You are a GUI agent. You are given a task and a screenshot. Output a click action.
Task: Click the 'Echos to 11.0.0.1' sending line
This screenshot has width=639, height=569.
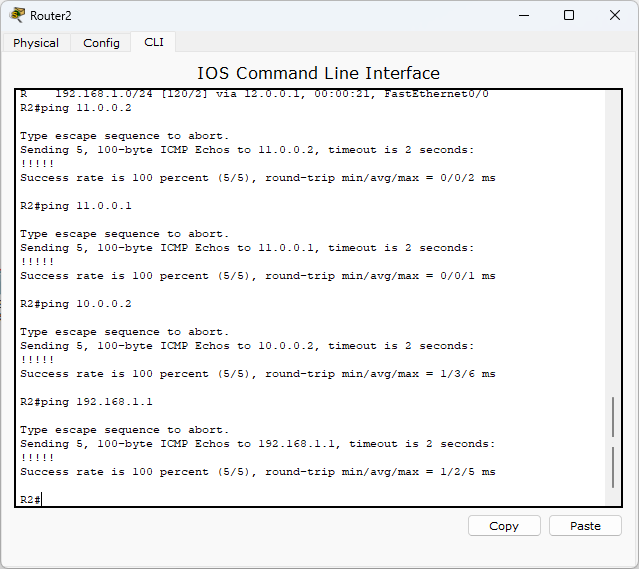point(247,248)
